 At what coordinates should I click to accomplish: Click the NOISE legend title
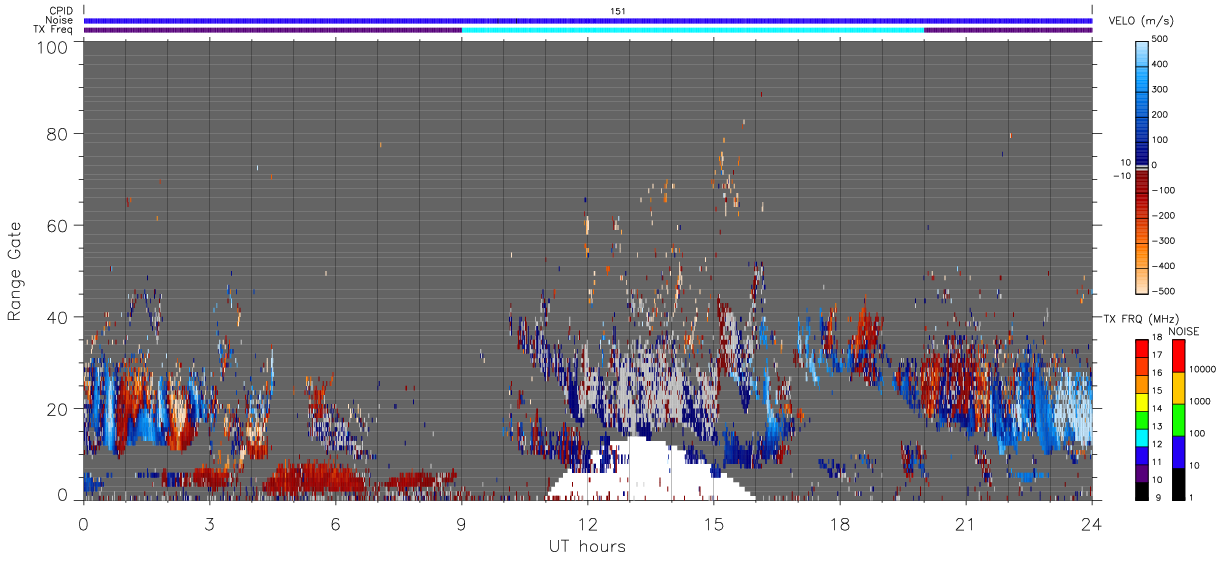(1184, 331)
